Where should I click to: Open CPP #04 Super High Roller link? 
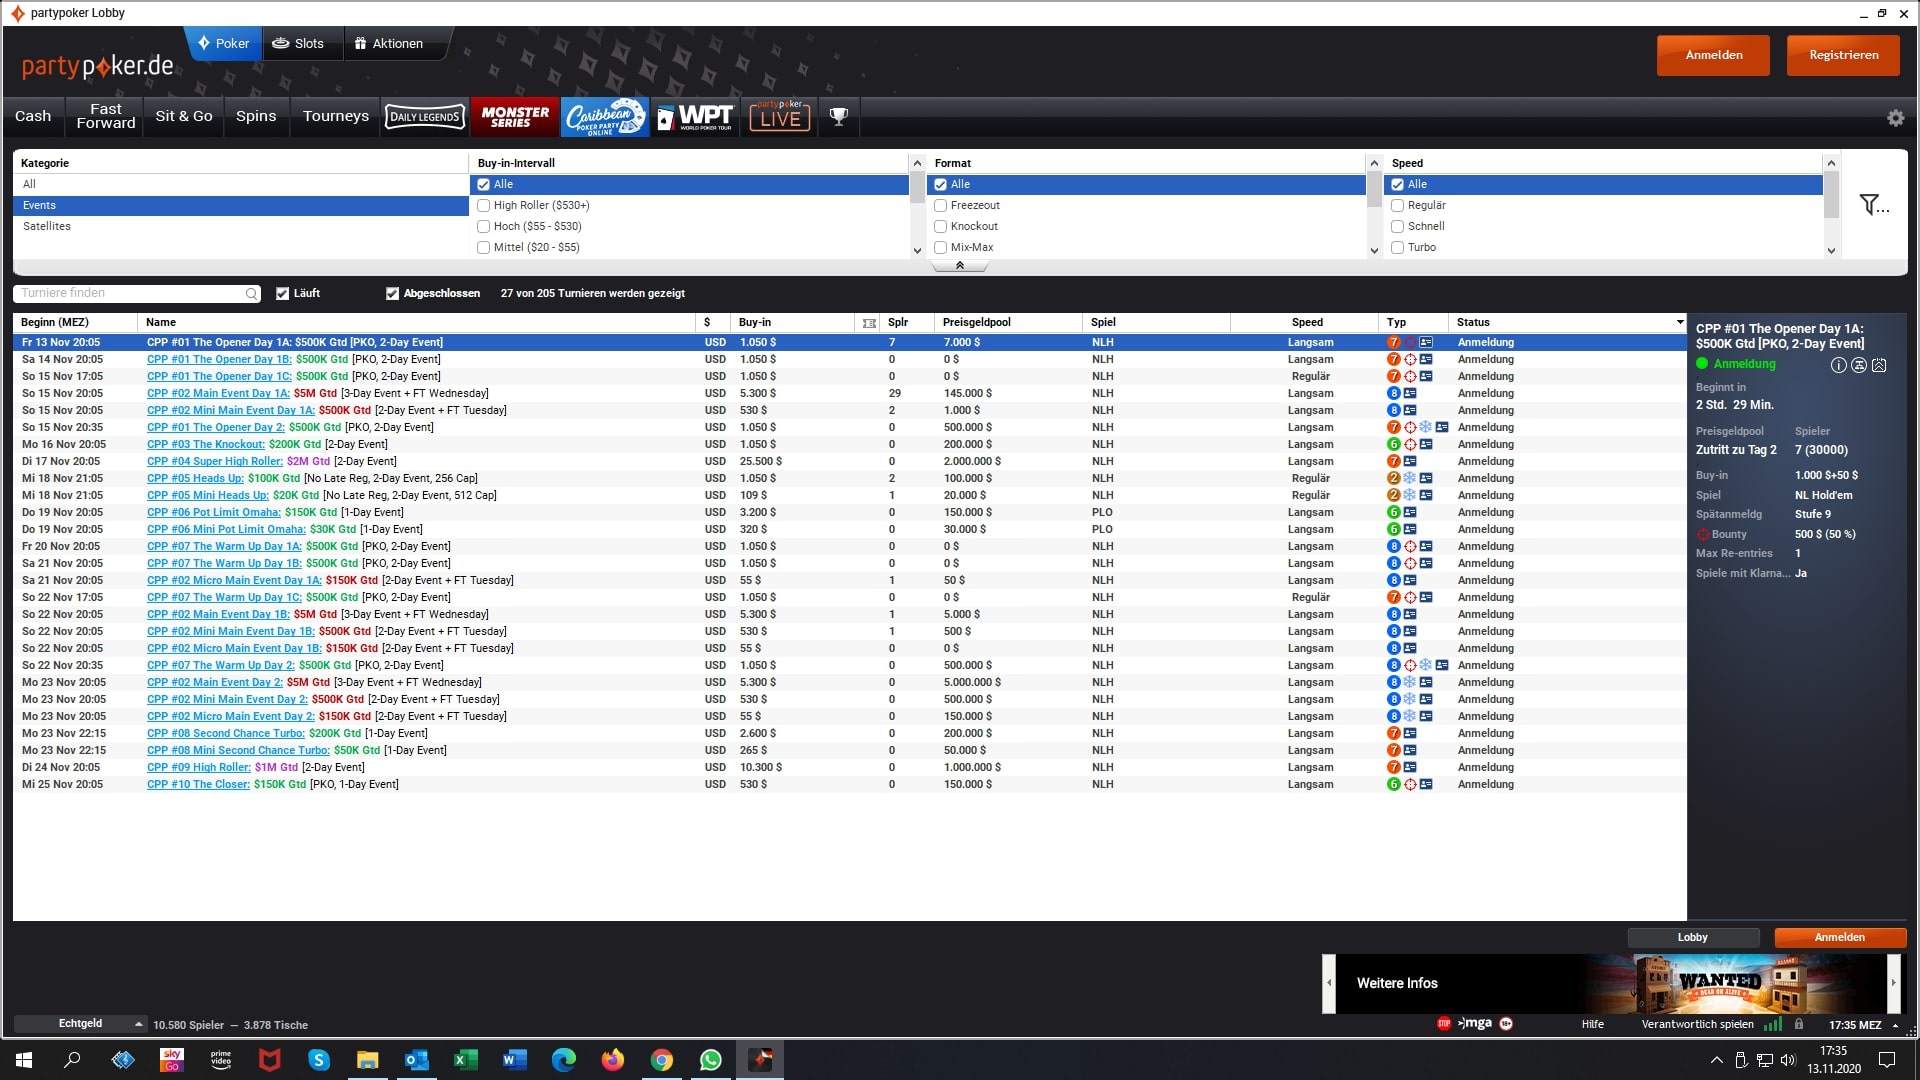click(215, 462)
